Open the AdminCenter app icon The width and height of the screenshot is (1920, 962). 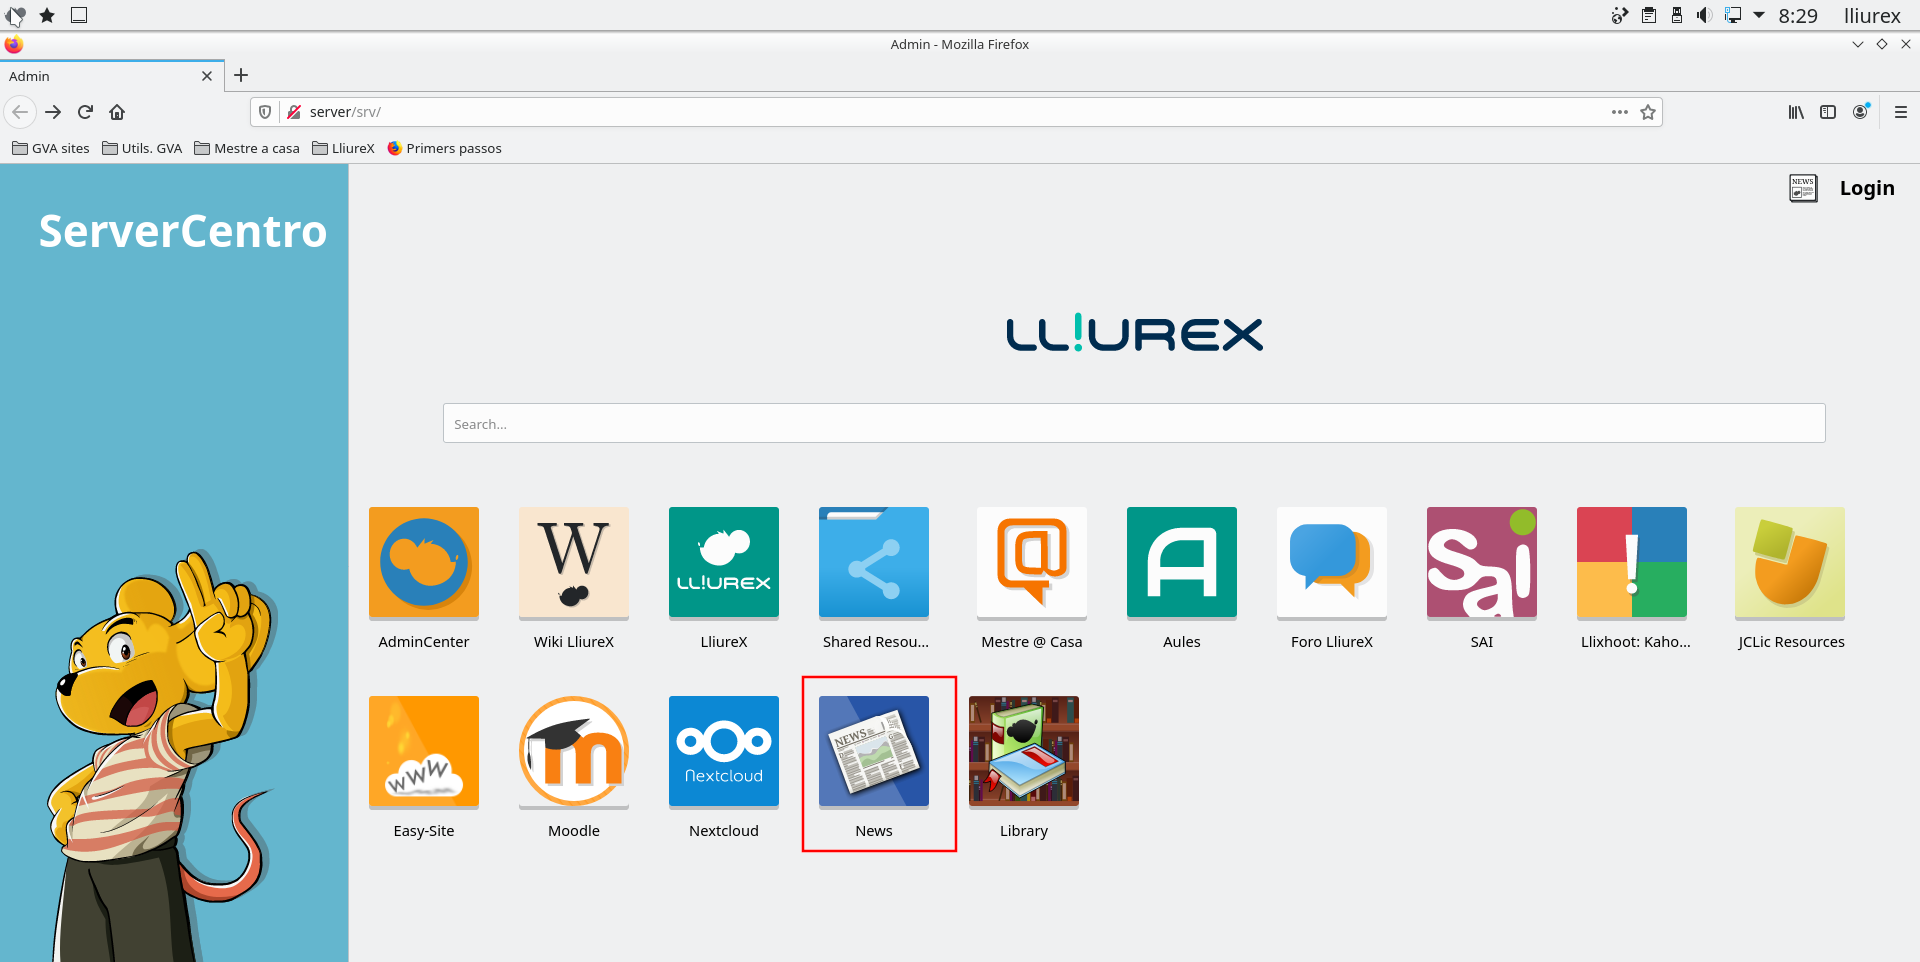tap(423, 562)
